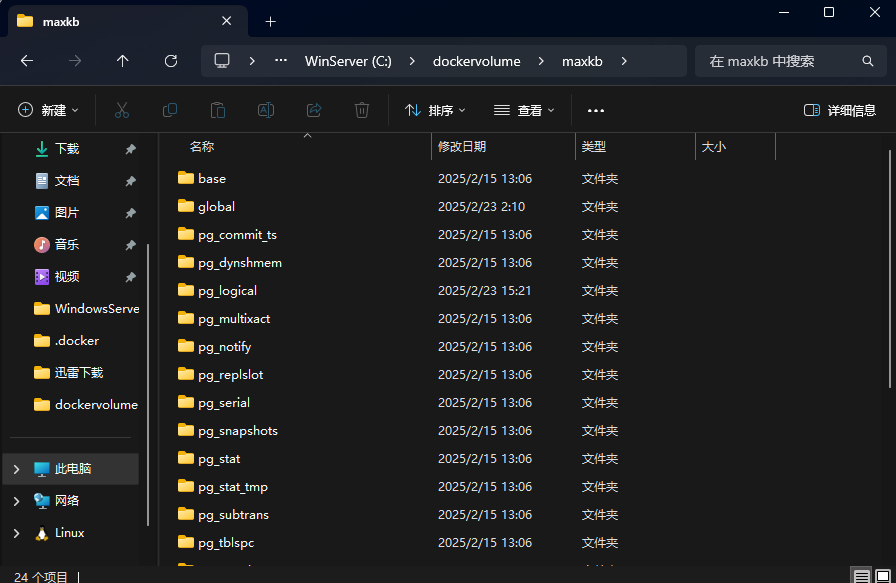Open 下载 (Downloads) in sidebar
896x583 pixels.
pyautogui.click(x=67, y=149)
